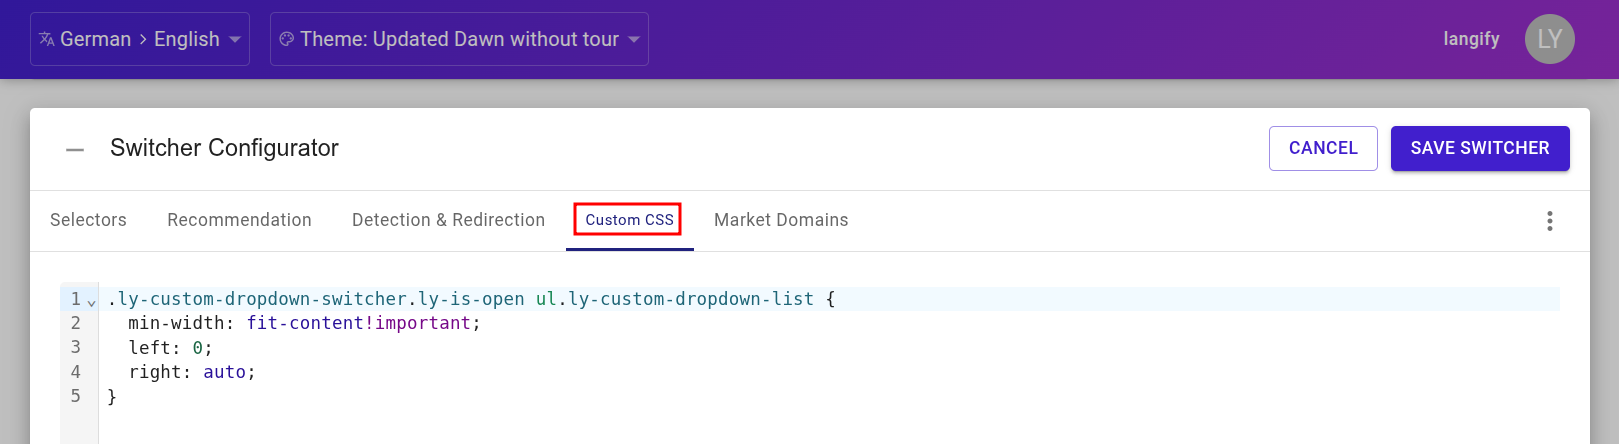Collapse the Switcher Configurator panel
The width and height of the screenshot is (1619, 444).
click(75, 149)
